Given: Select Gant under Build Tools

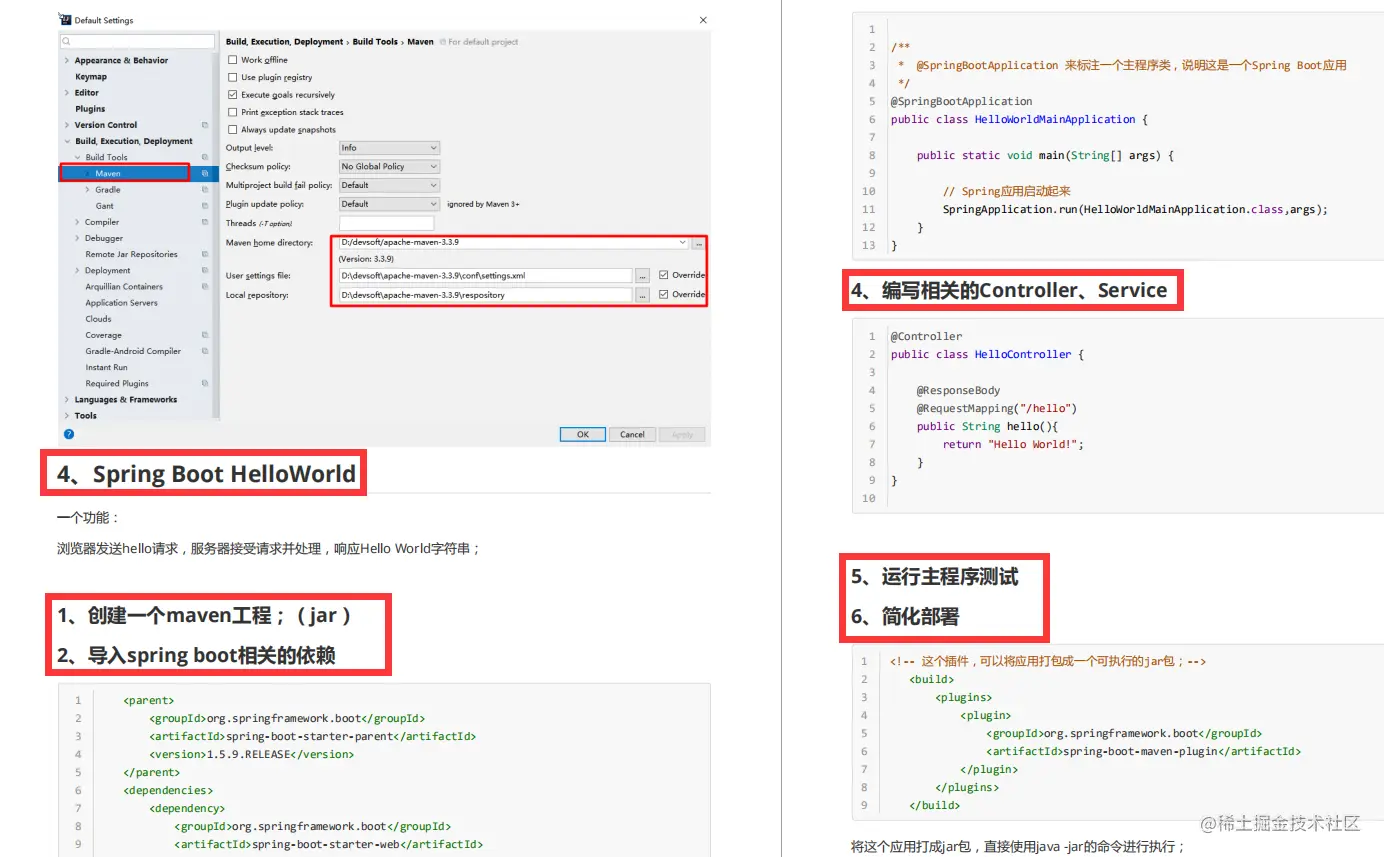Looking at the screenshot, I should click(105, 206).
